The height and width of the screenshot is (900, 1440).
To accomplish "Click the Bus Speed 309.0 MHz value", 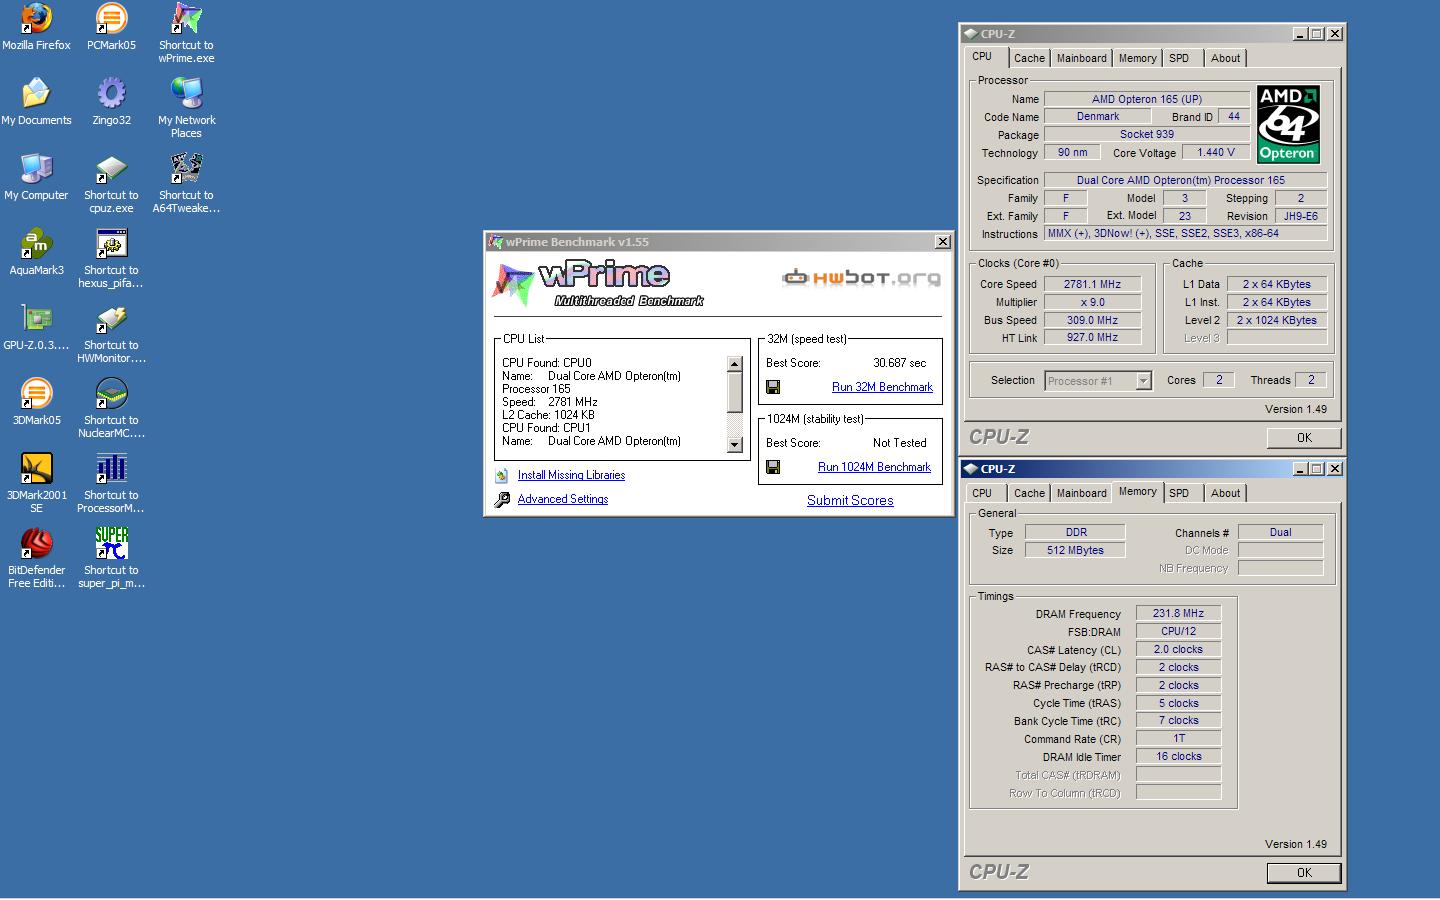I will [x=1092, y=320].
